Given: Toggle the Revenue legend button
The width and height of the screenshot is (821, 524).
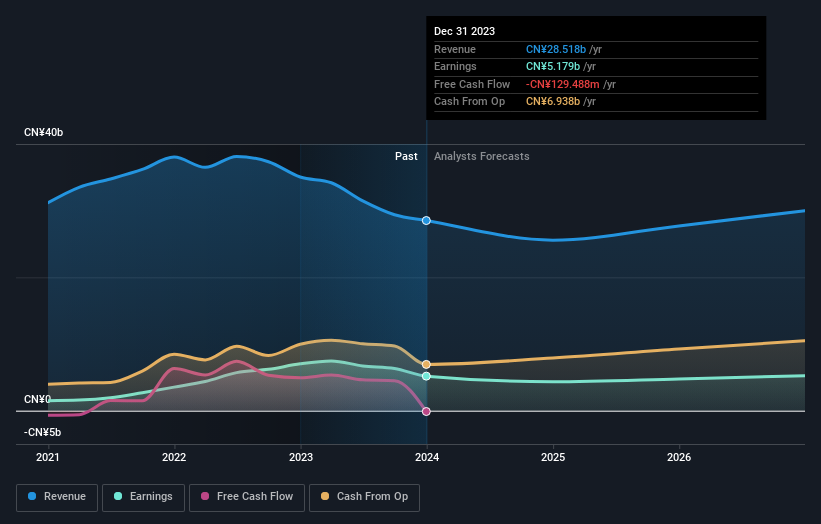Looking at the screenshot, I should [x=57, y=497].
